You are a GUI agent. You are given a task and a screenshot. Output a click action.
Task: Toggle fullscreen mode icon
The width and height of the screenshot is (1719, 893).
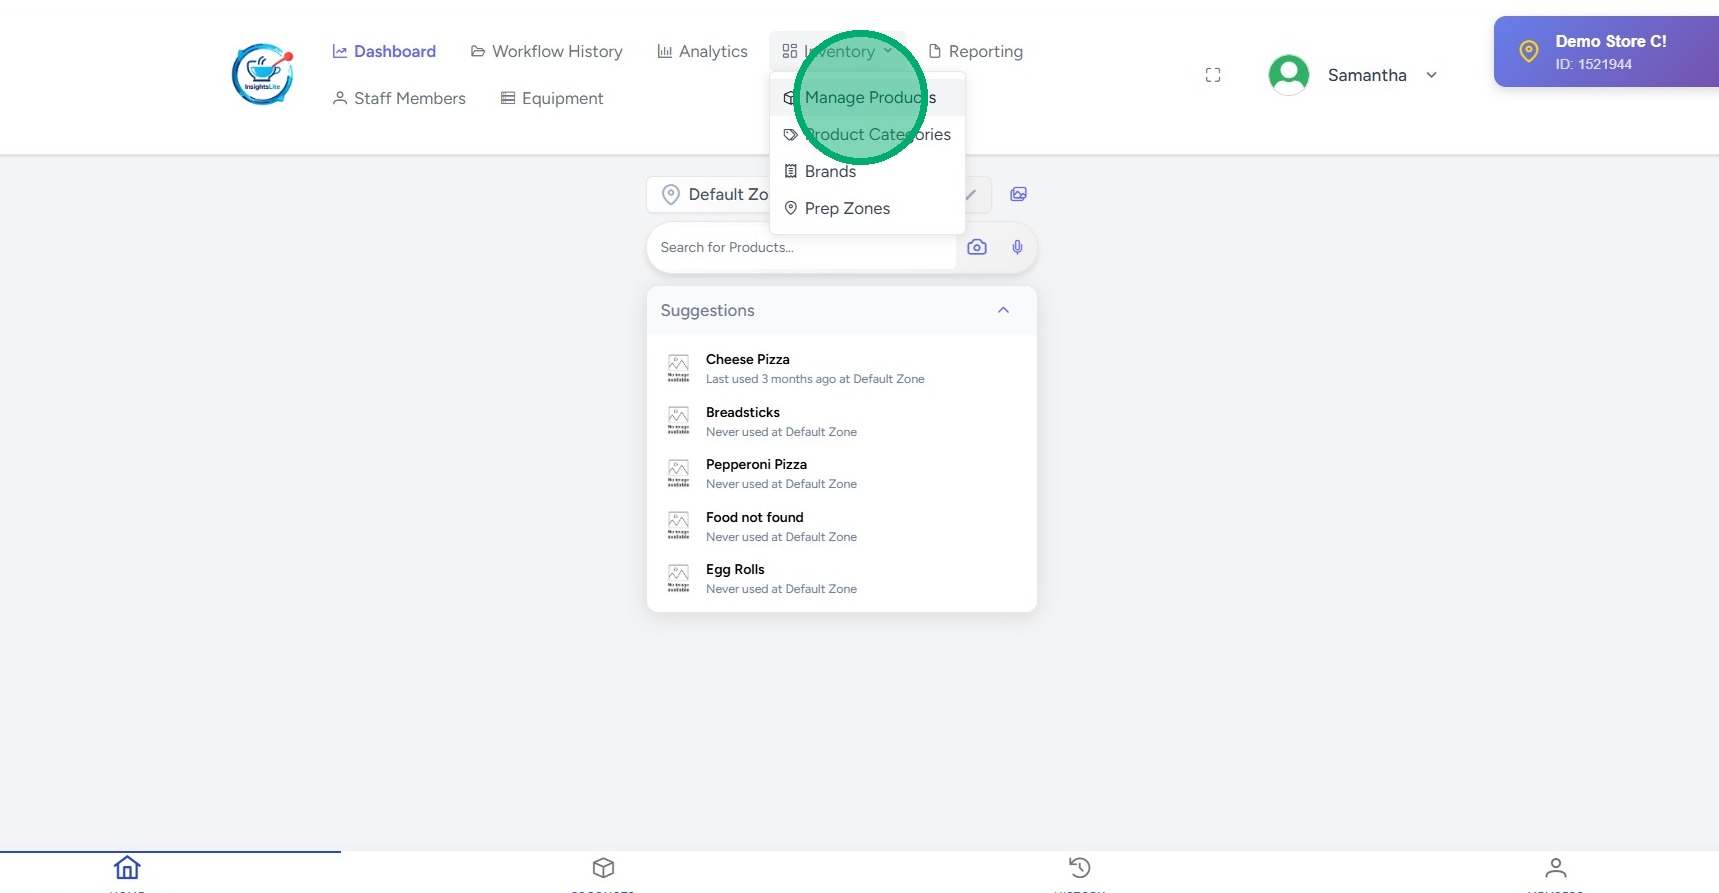(1213, 75)
